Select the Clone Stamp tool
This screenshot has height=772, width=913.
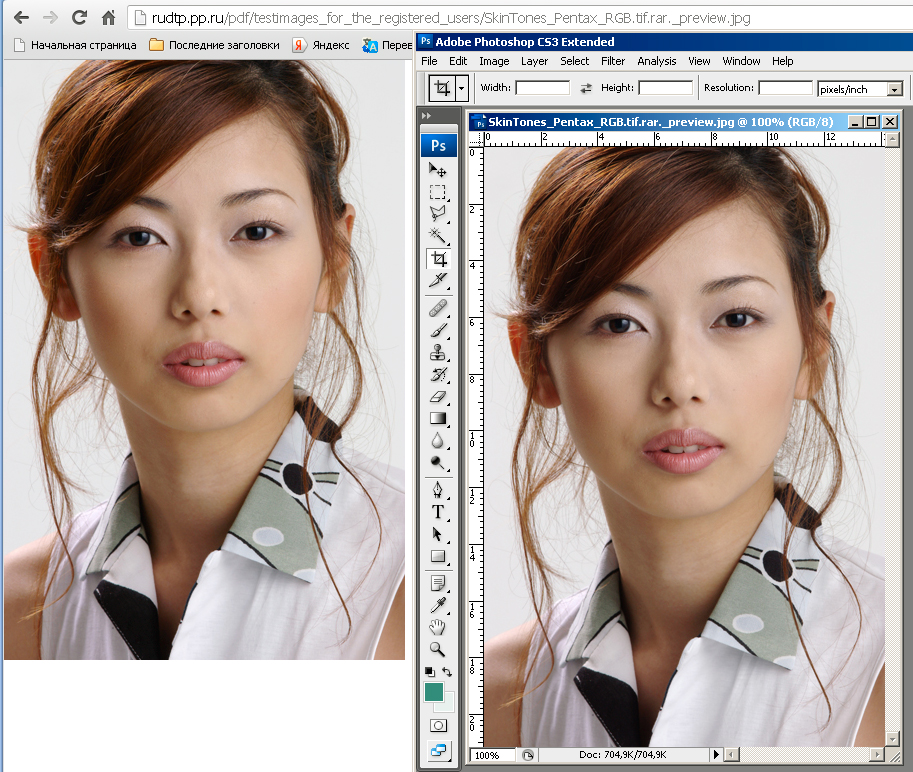click(x=438, y=352)
